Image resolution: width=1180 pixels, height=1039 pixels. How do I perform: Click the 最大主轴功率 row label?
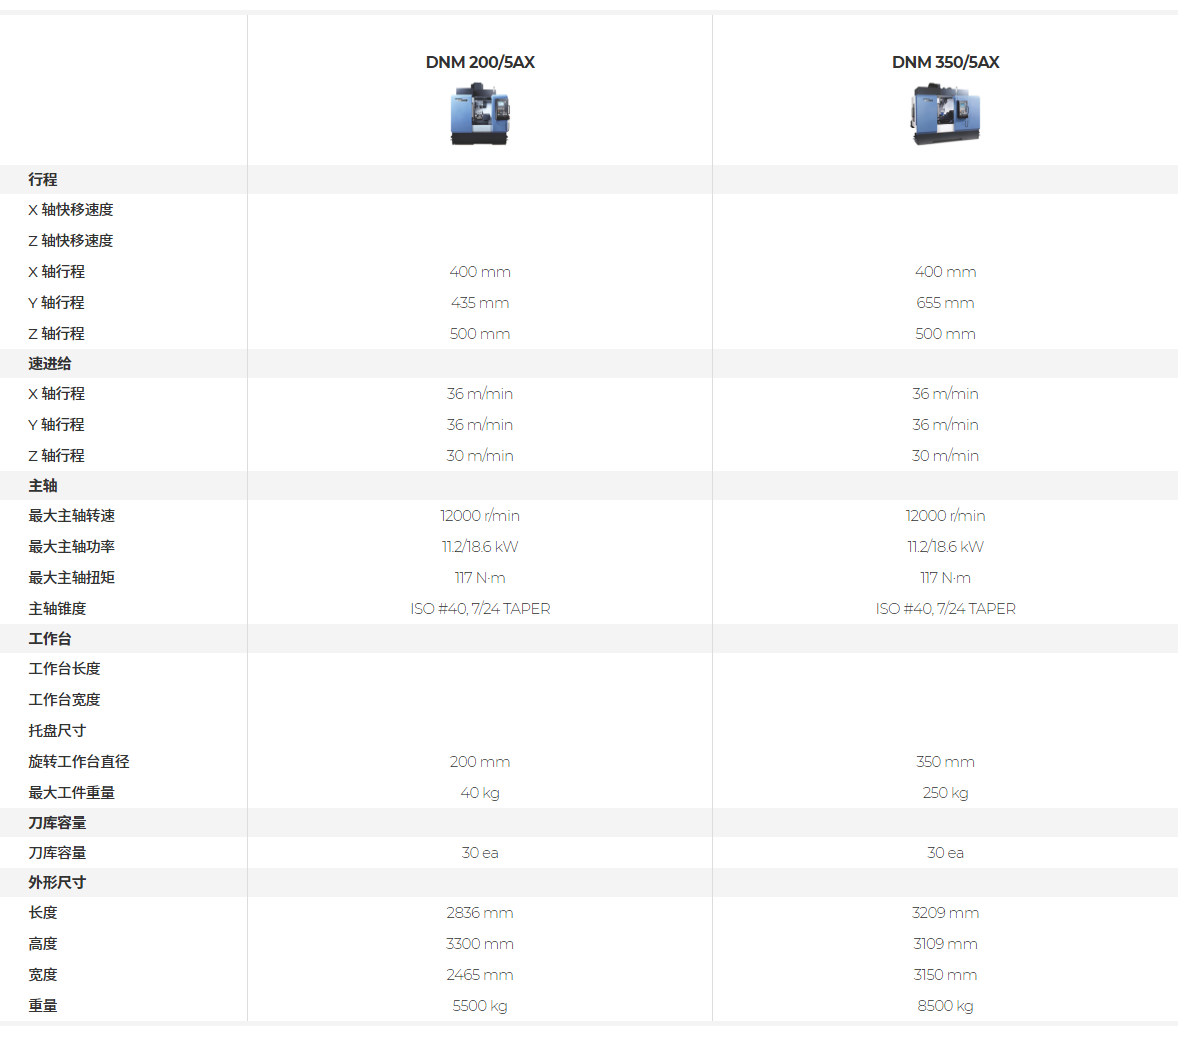pyautogui.click(x=71, y=547)
